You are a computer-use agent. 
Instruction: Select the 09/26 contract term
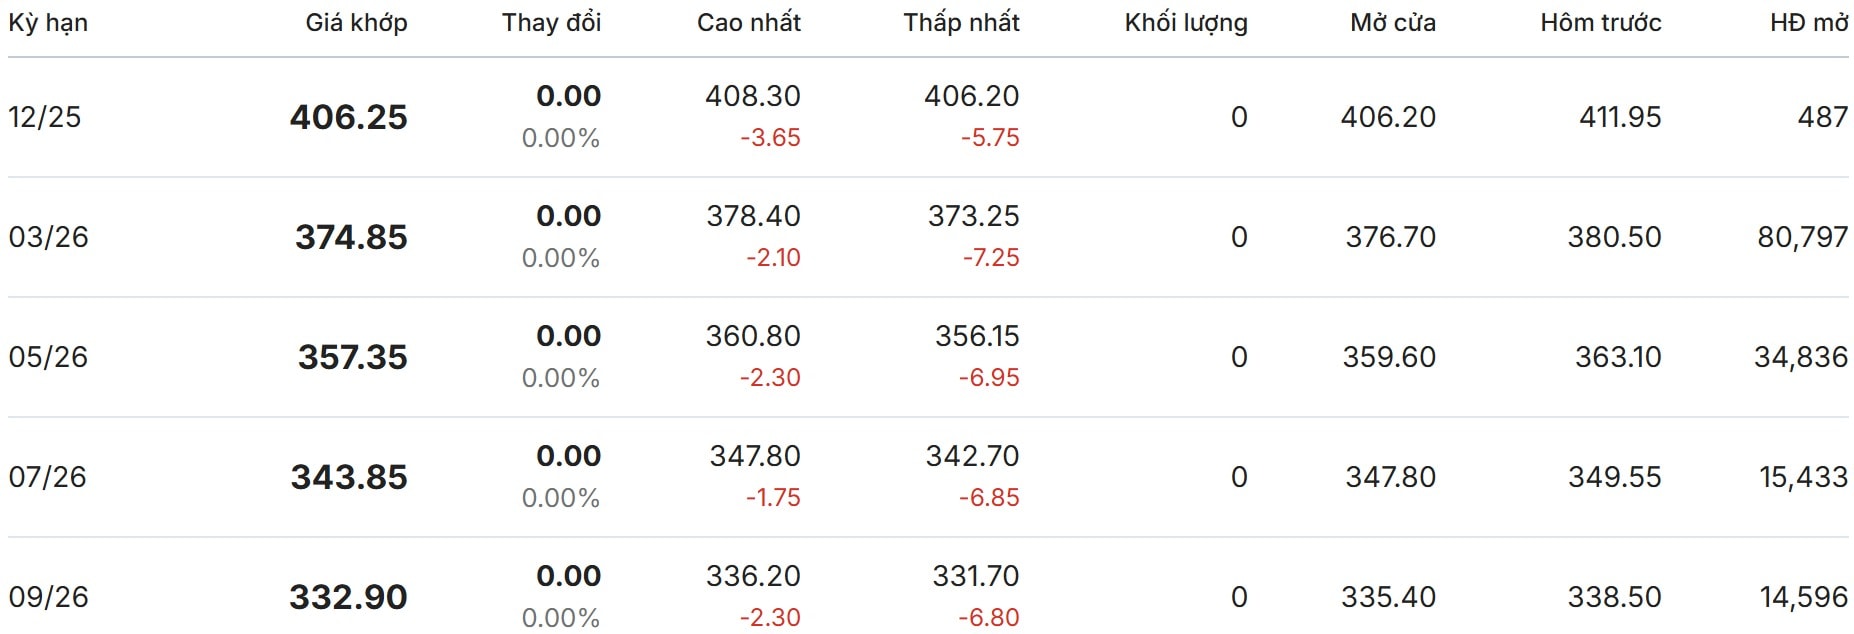click(x=48, y=597)
